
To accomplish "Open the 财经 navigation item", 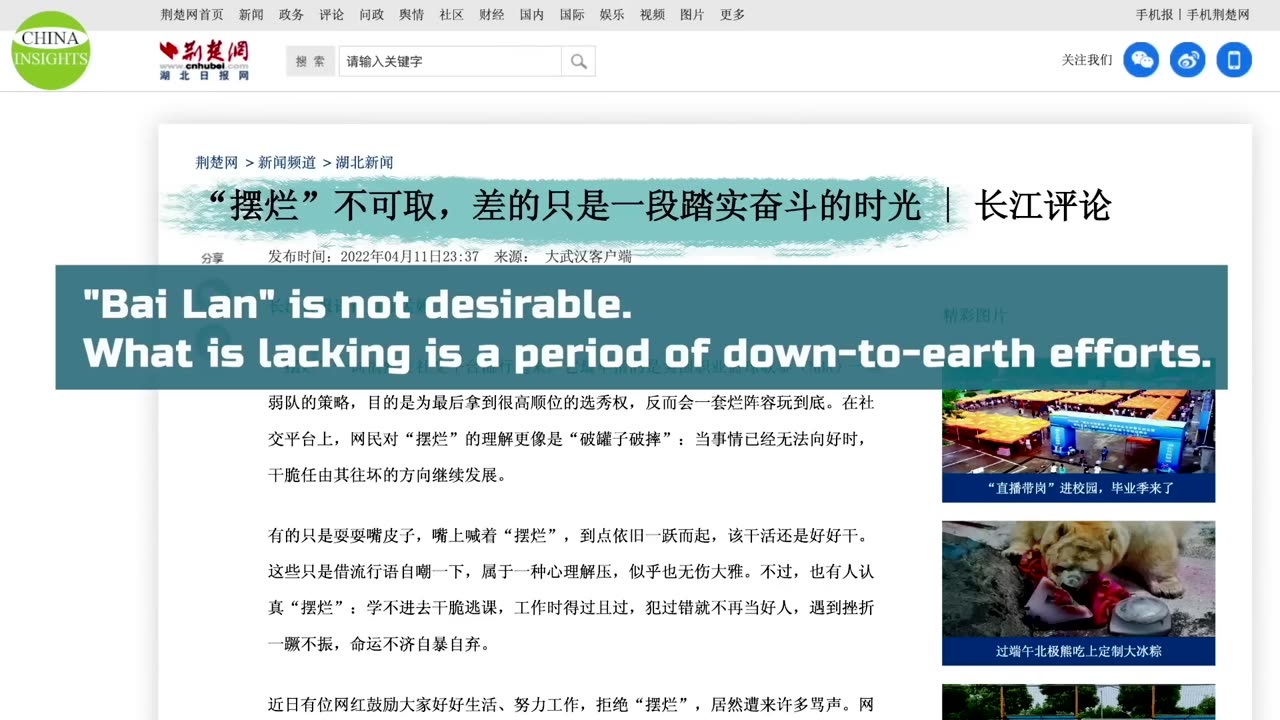I will [492, 15].
